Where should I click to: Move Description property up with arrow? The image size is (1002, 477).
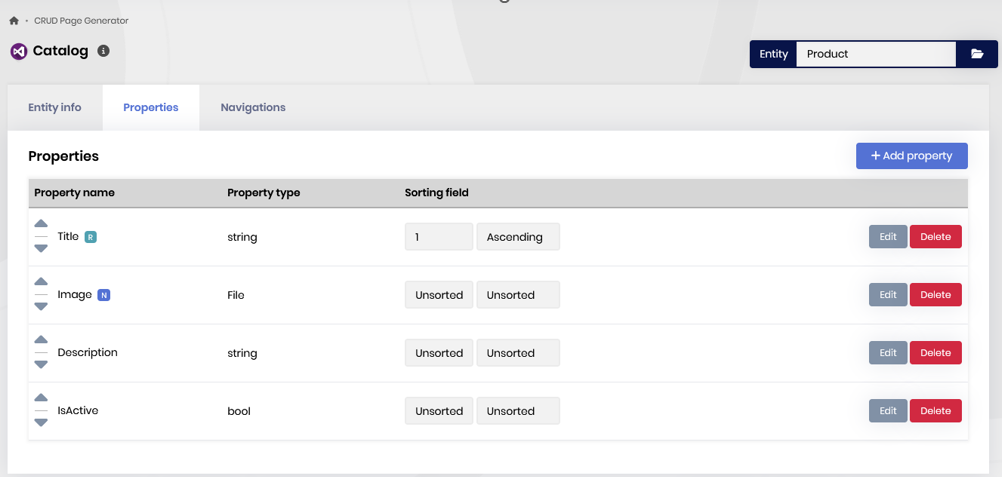[41, 340]
